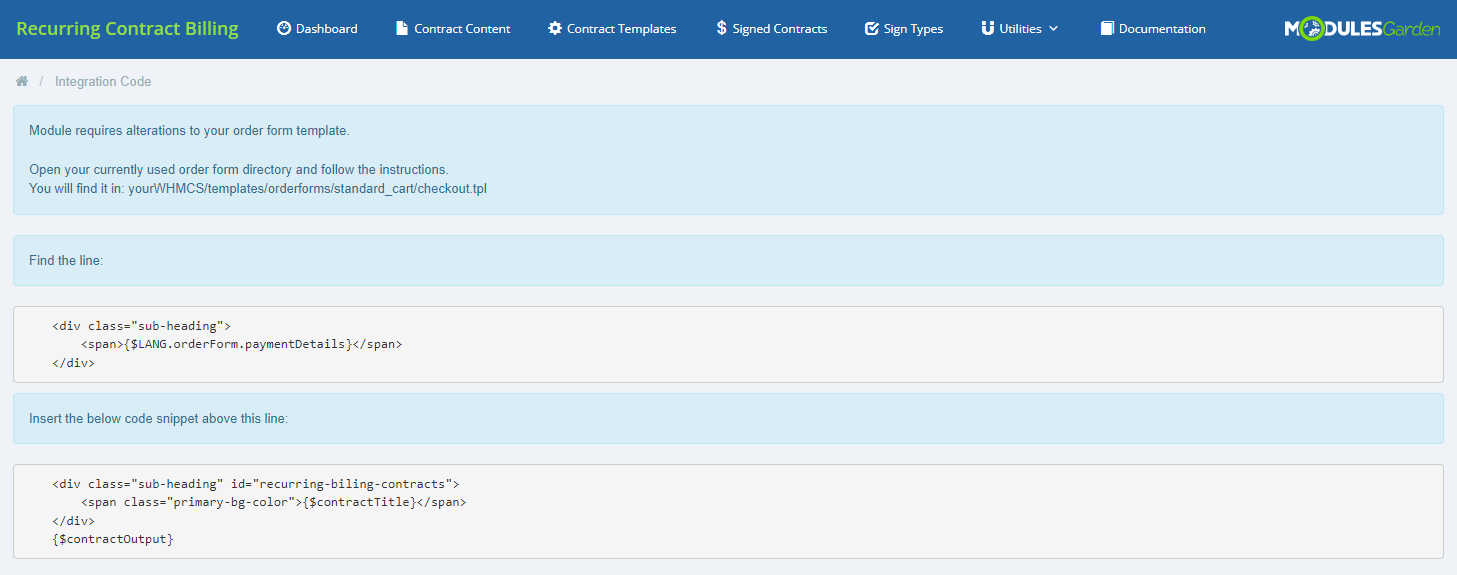Click the {$contractTitle} span code line
The width and height of the screenshot is (1457, 575).
click(274, 502)
